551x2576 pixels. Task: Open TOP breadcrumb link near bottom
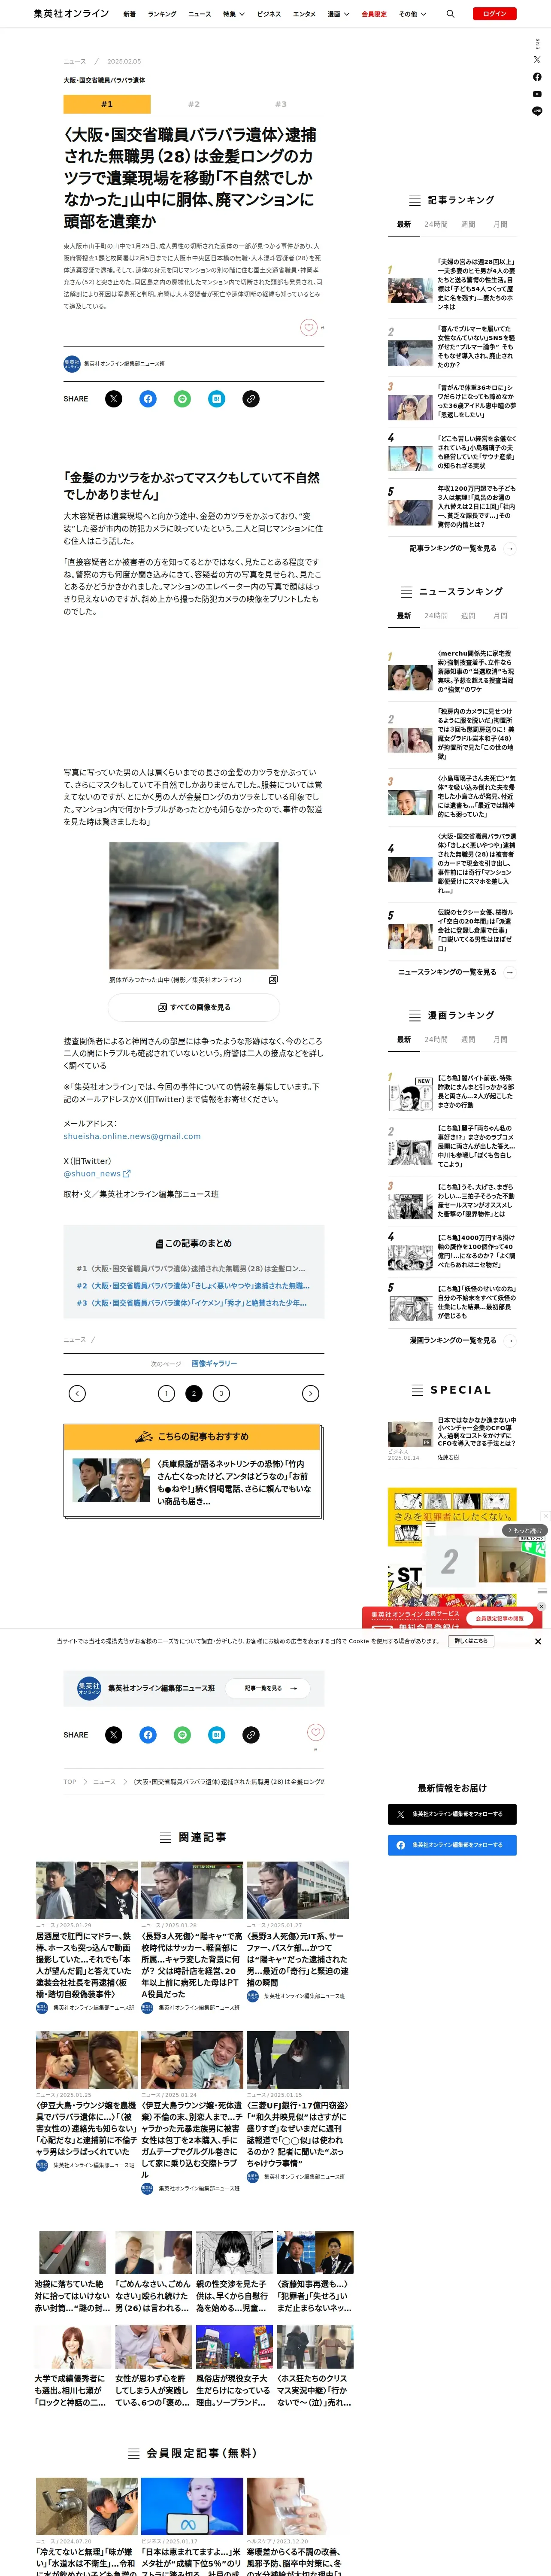[x=70, y=1782]
